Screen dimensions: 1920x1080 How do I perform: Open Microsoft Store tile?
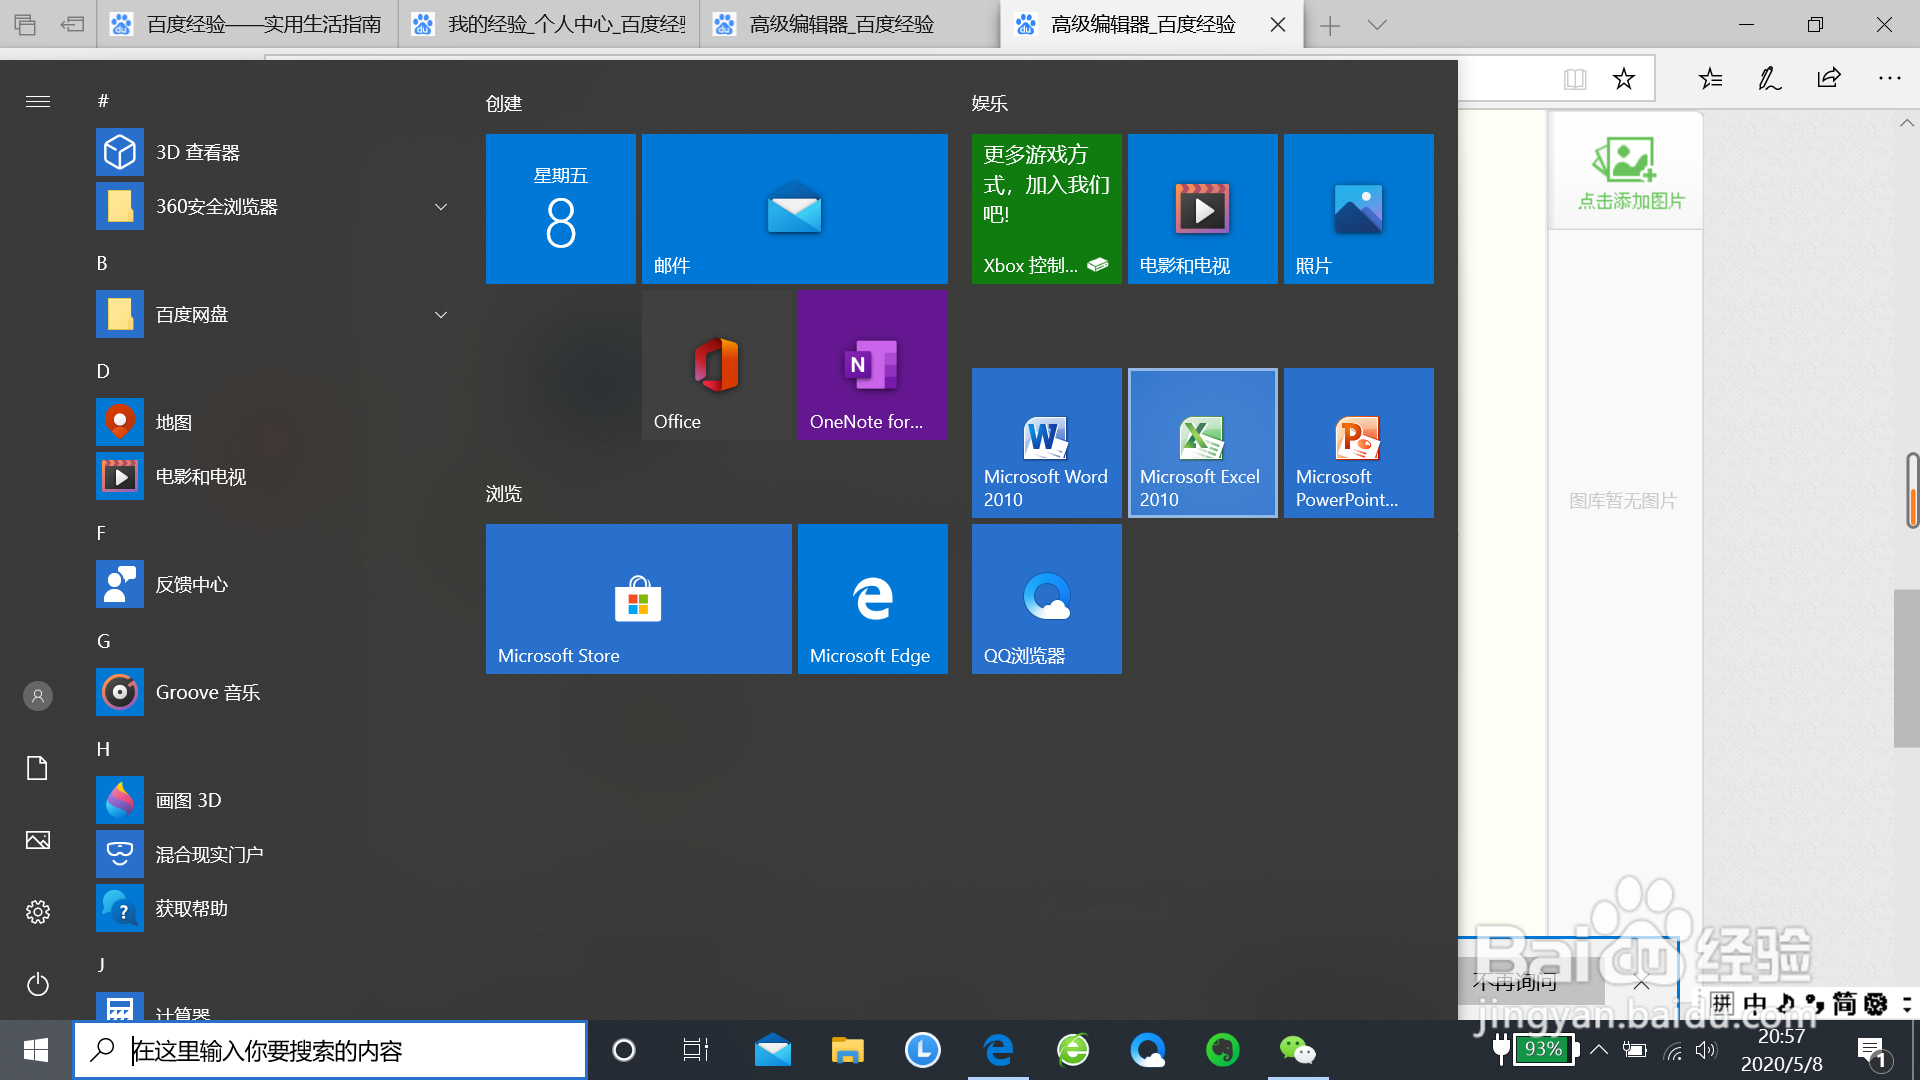point(638,599)
